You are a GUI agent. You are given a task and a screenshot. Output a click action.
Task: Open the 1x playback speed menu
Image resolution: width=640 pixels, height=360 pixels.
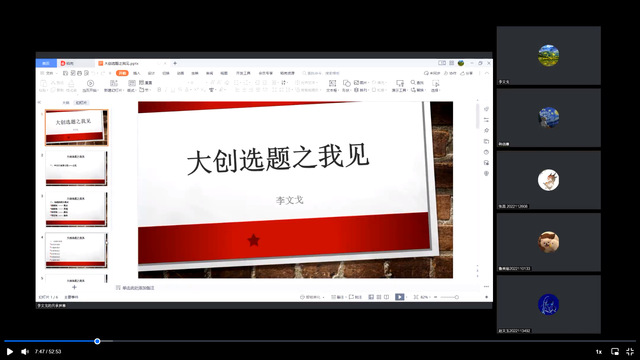pyautogui.click(x=599, y=351)
